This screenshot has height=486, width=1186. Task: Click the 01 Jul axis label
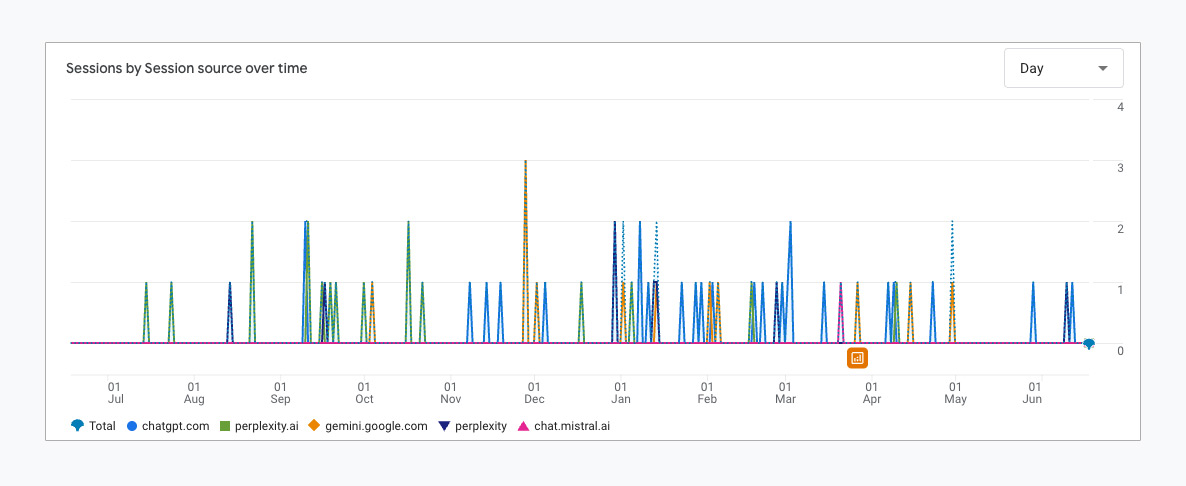(114, 392)
